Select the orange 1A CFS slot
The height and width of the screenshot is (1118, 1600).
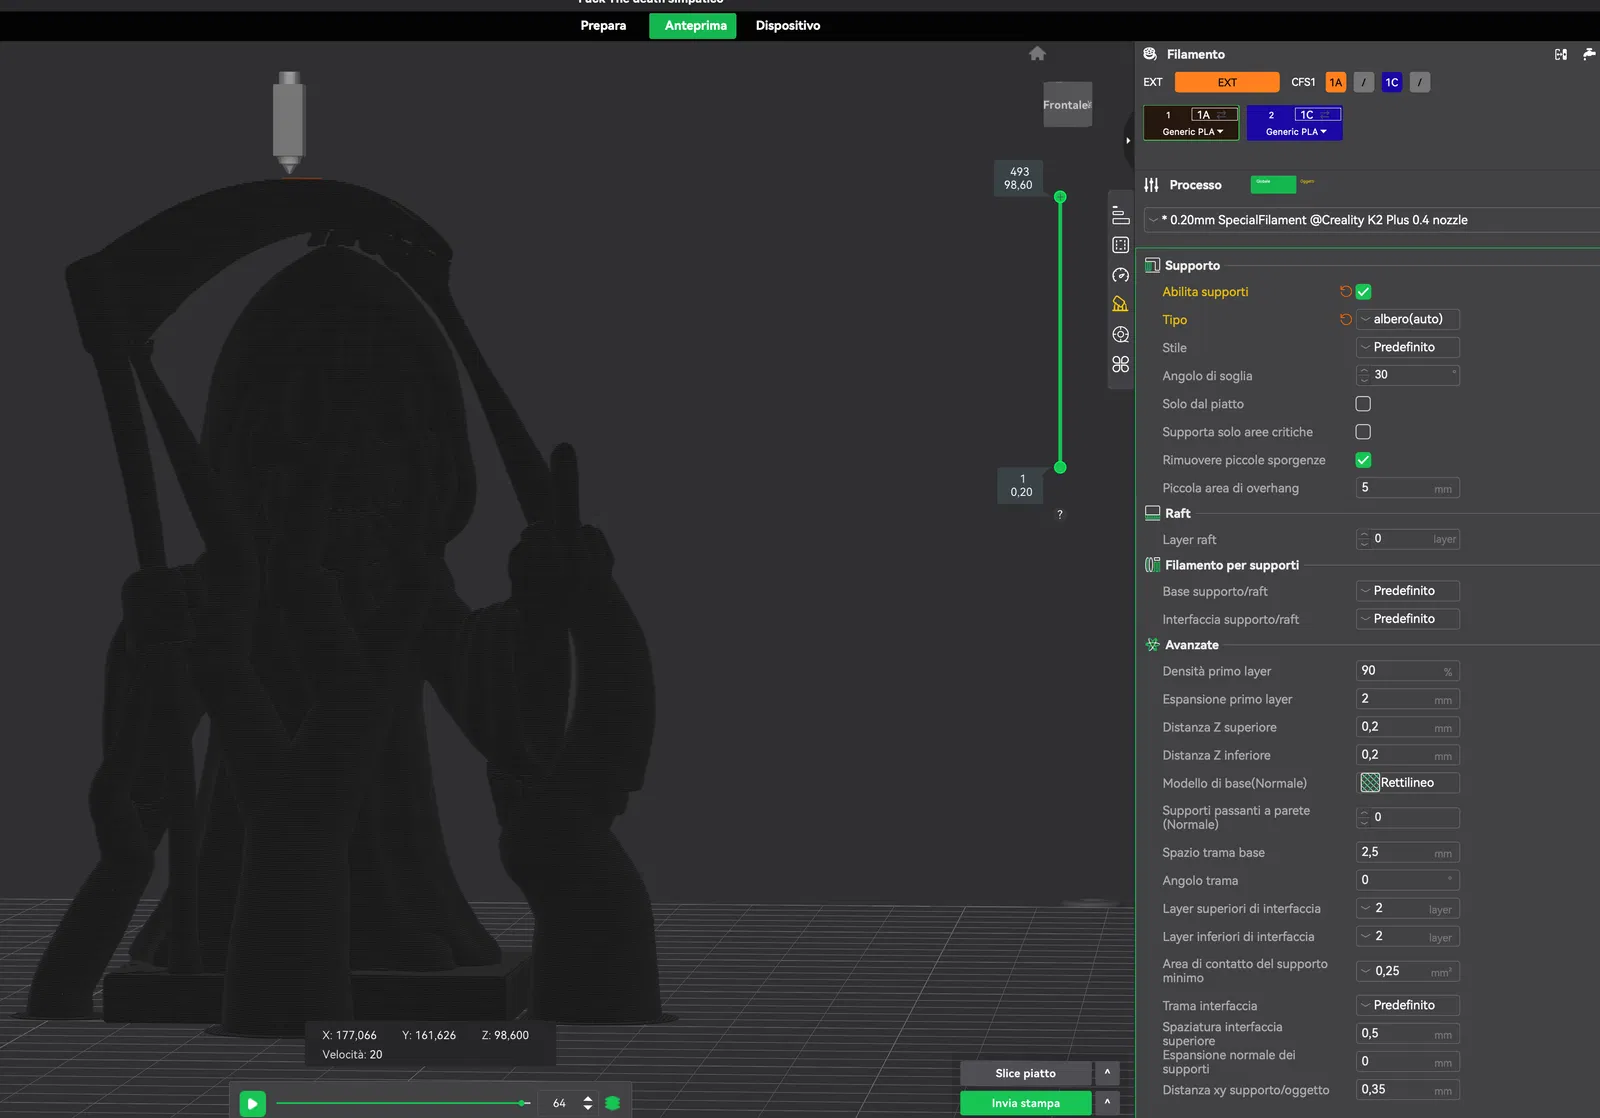pos(1336,82)
